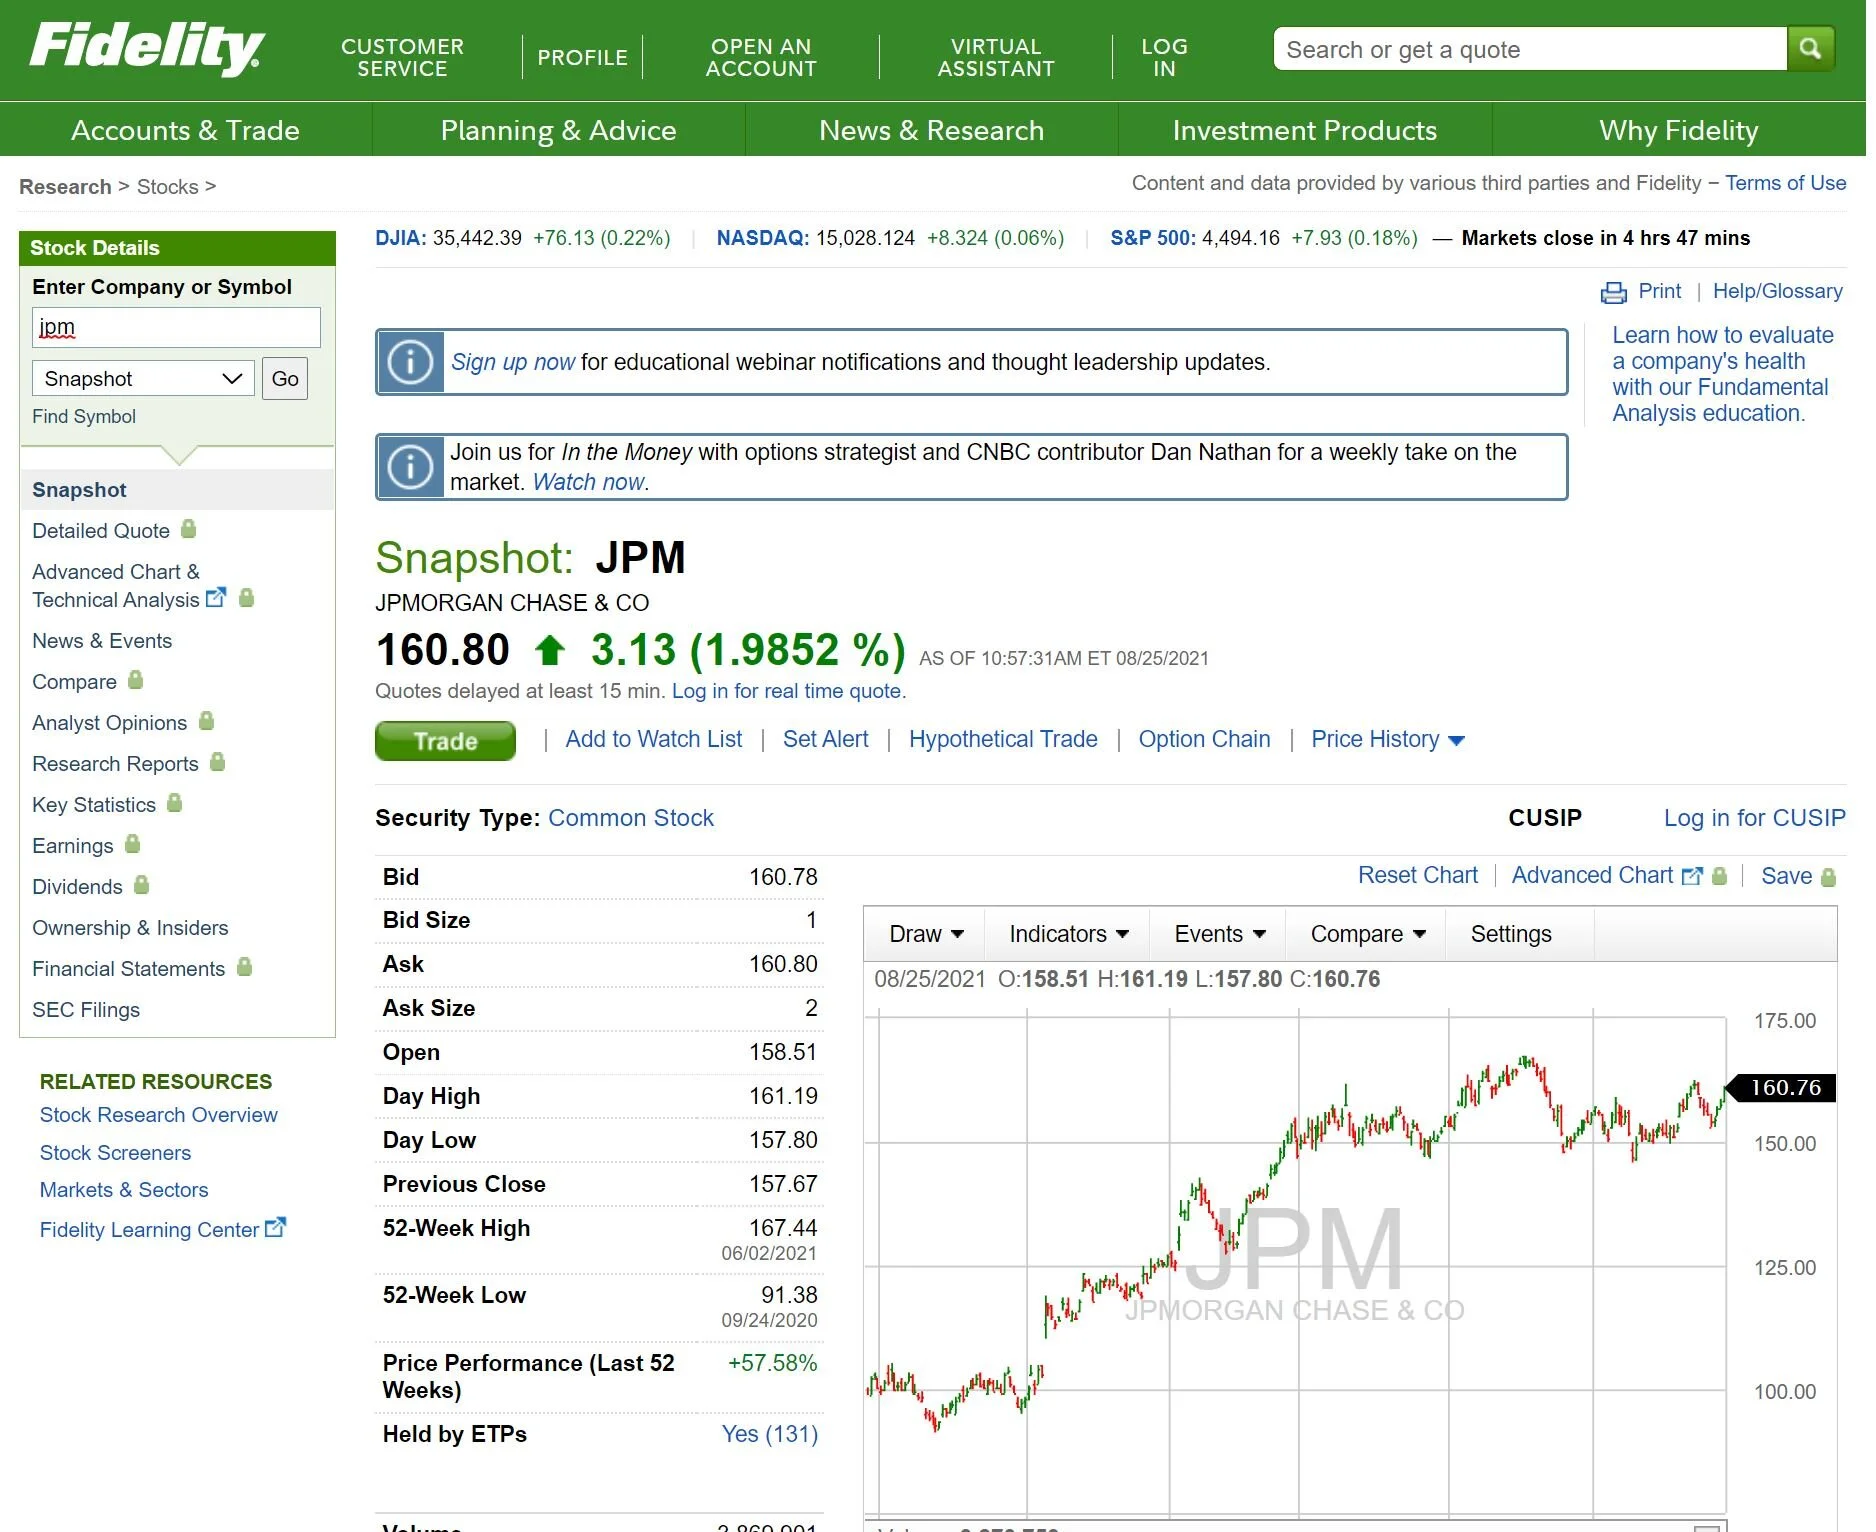
Task: Click the lock icon beside Analyst Opinions
Action: [206, 720]
